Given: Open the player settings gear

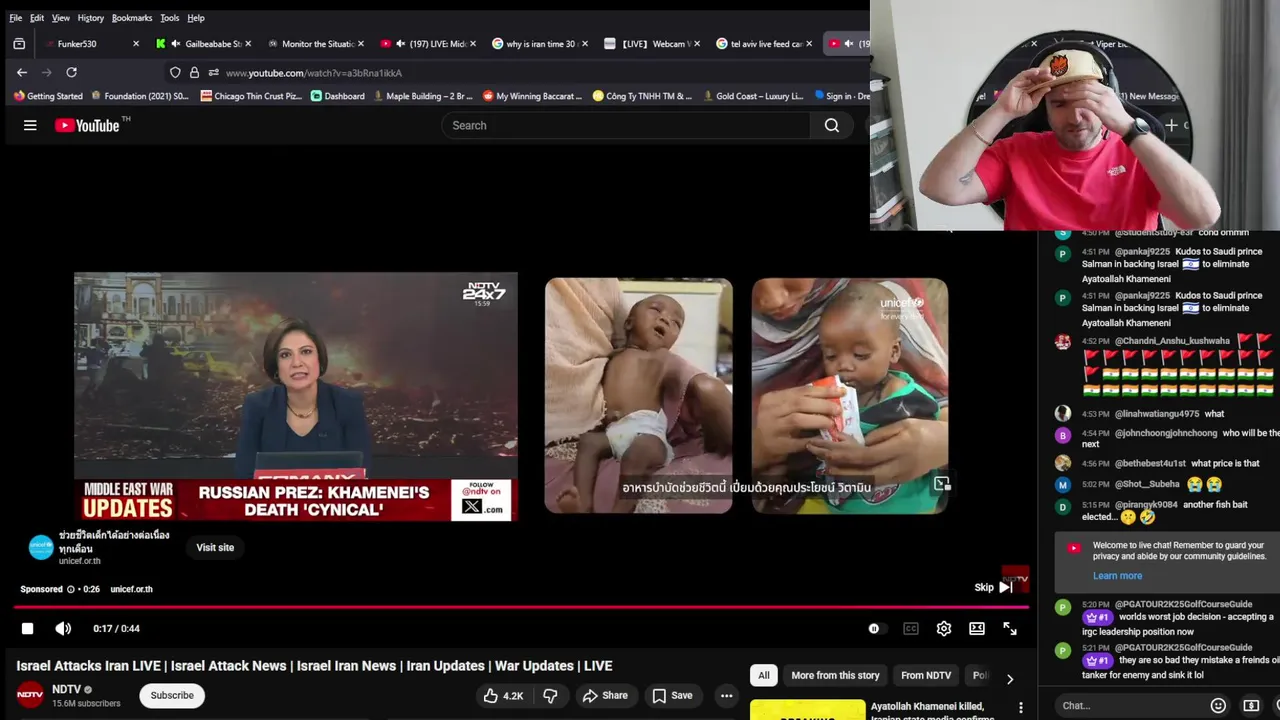Looking at the screenshot, I should (x=944, y=629).
